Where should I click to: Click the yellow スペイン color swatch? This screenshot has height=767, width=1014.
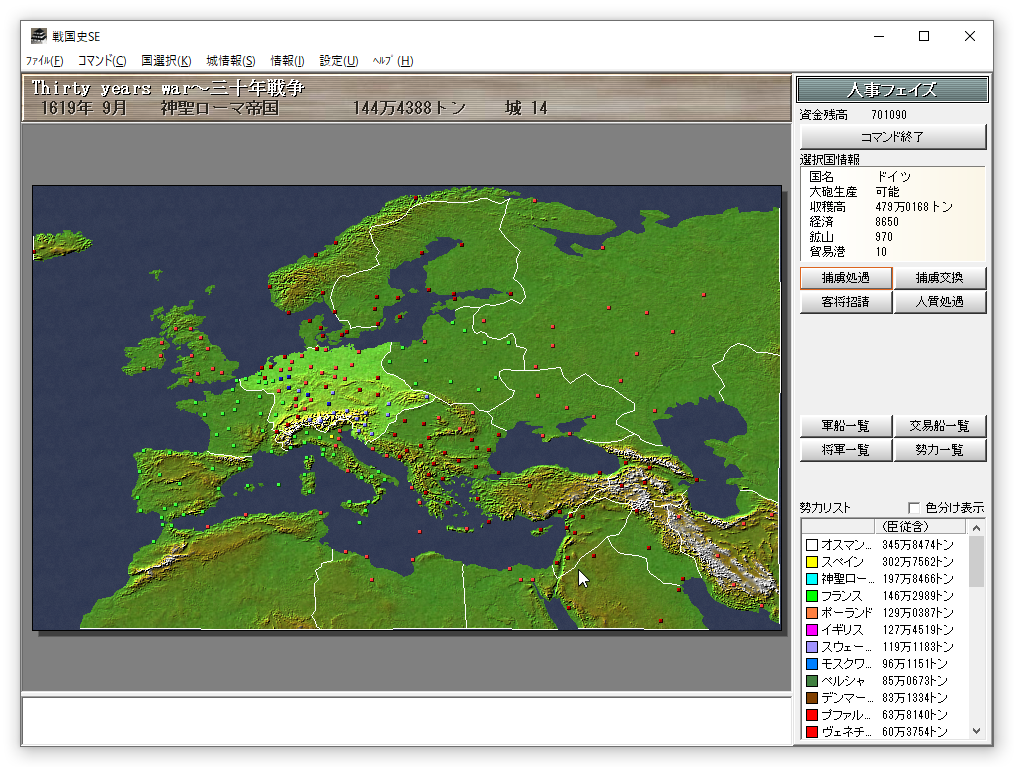[812, 562]
